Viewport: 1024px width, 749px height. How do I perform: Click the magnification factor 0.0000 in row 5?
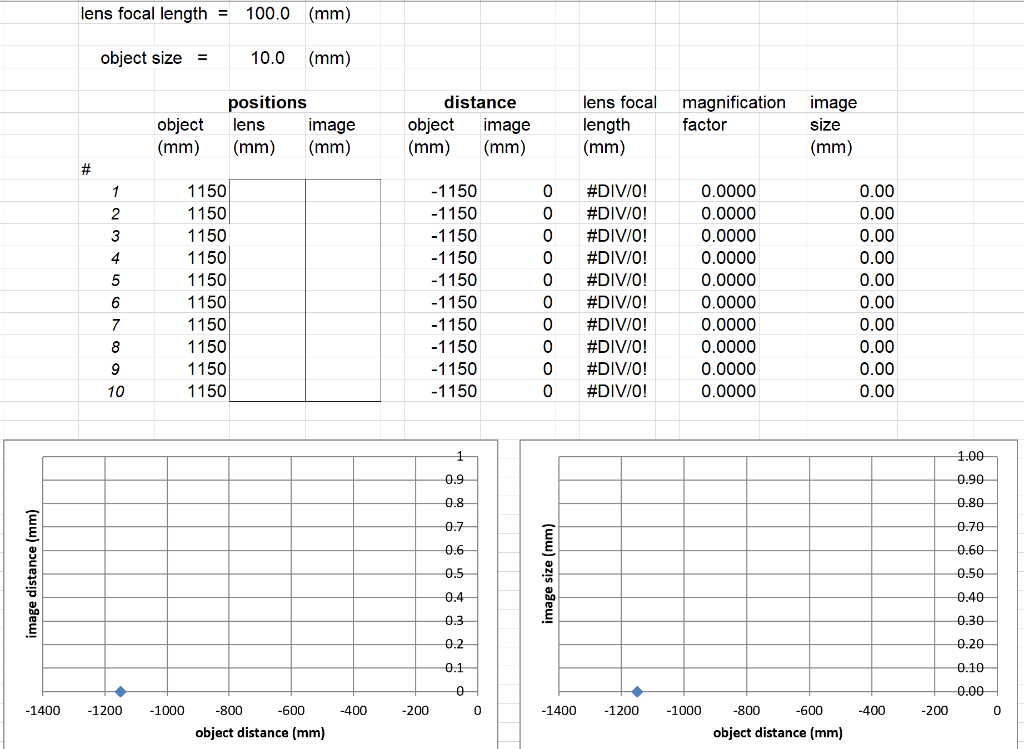728,280
